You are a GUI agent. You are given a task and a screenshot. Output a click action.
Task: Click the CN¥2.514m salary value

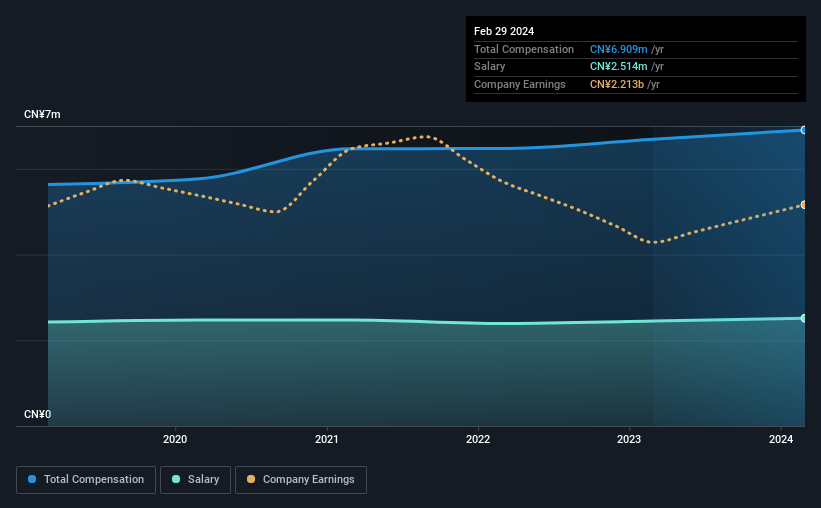(x=618, y=67)
